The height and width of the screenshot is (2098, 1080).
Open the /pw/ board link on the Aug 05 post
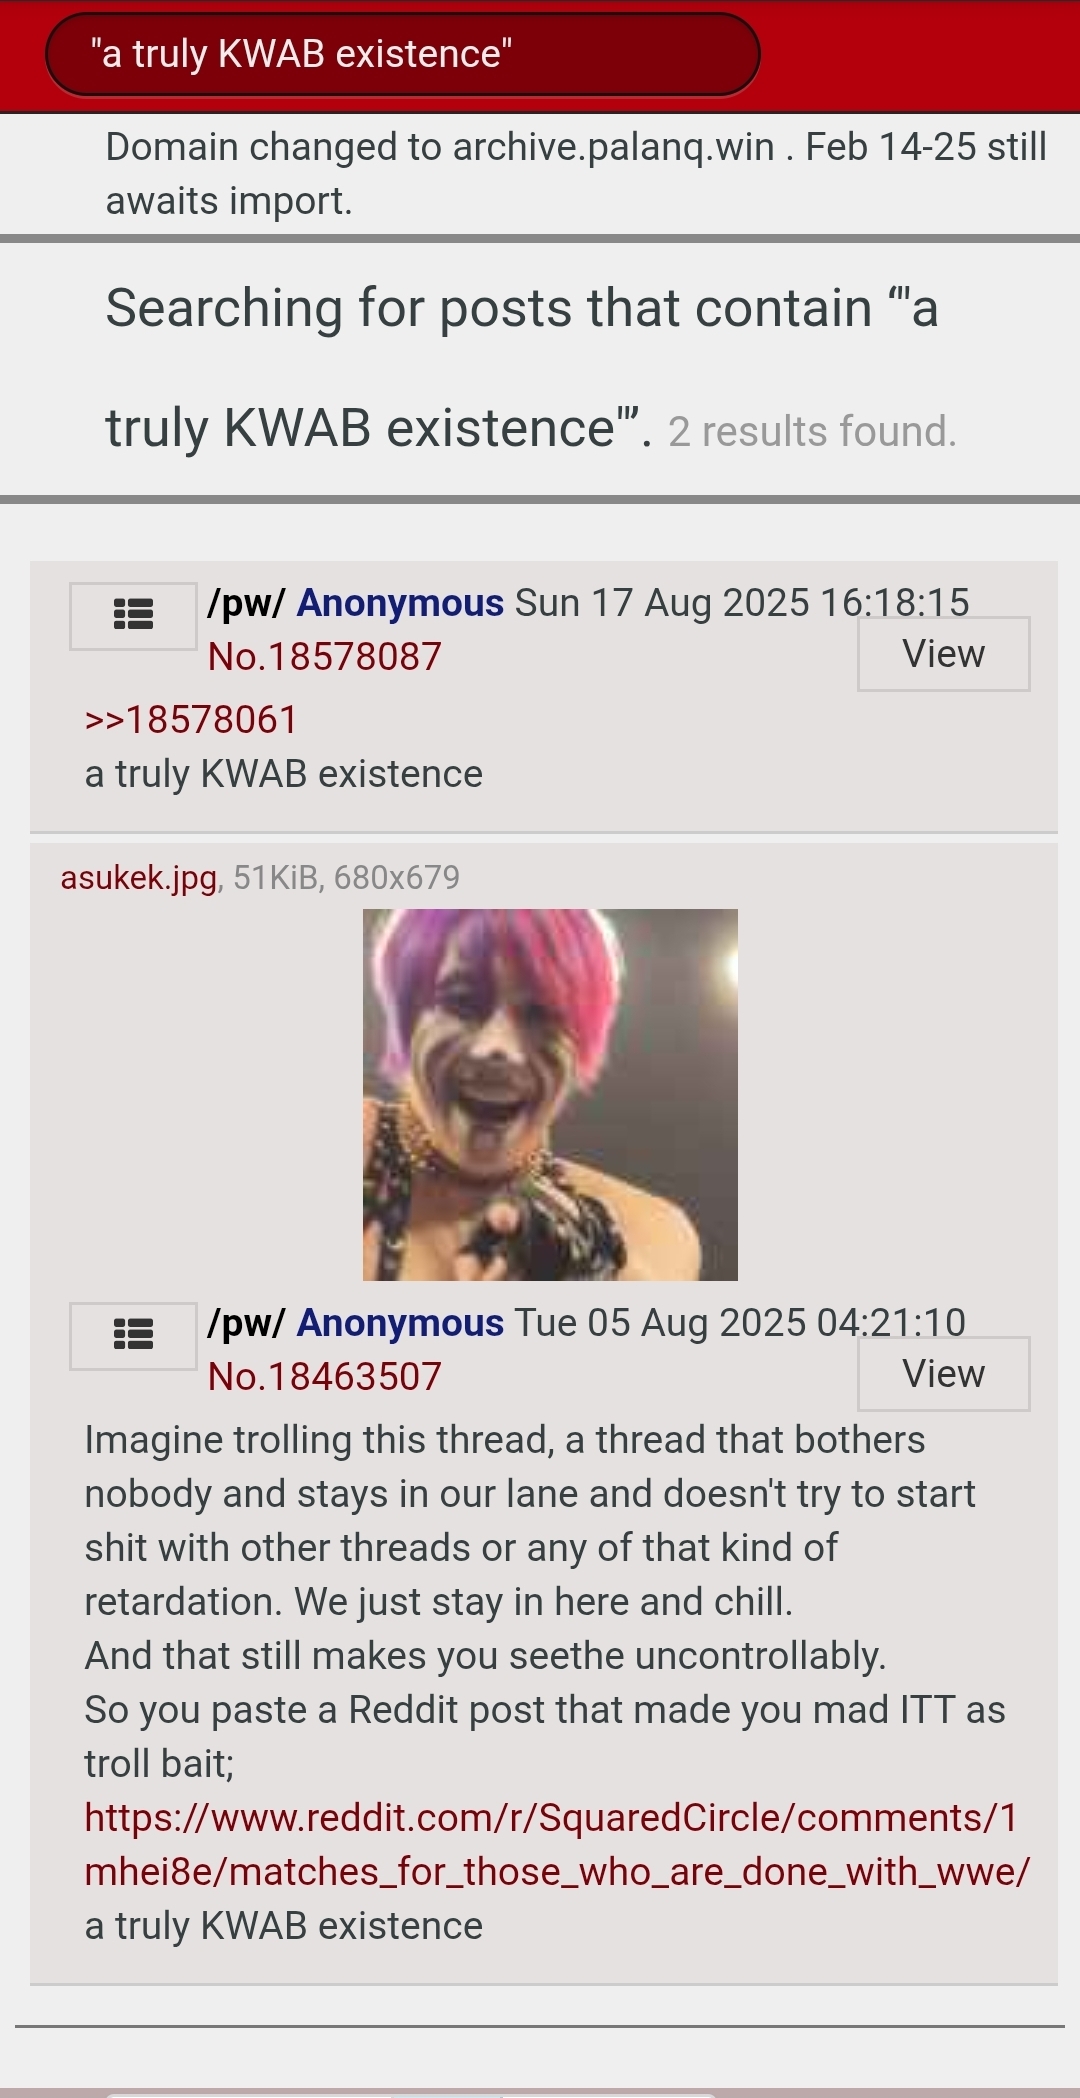pyautogui.click(x=246, y=1323)
